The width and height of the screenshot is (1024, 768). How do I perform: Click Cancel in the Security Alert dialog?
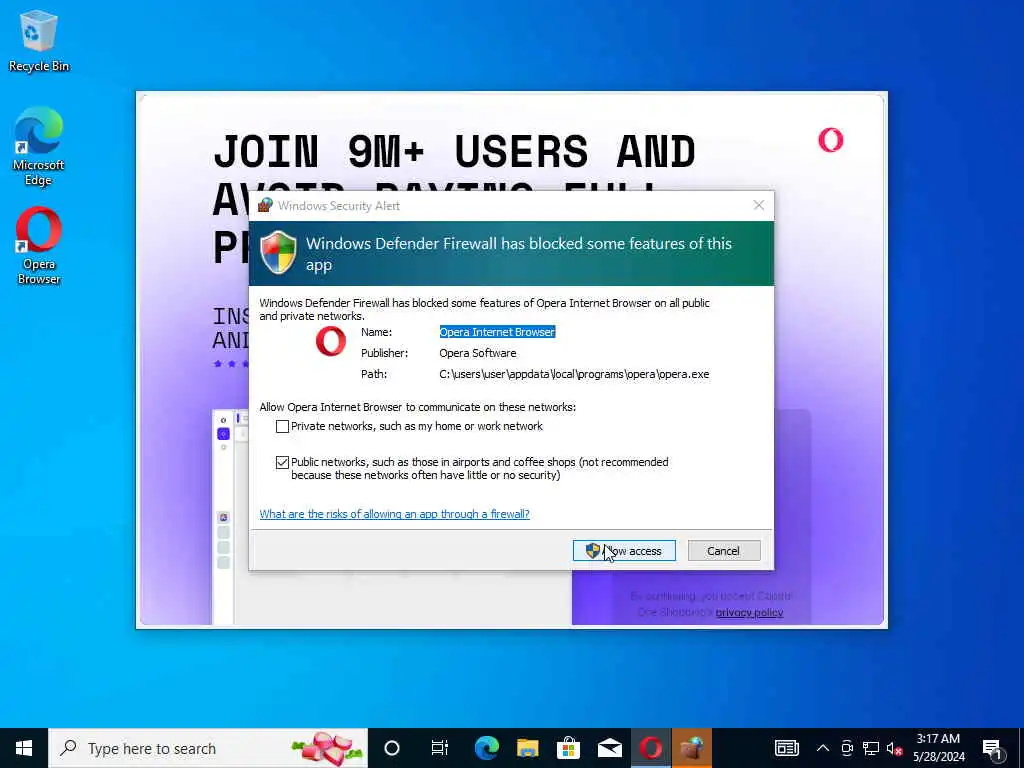724,551
